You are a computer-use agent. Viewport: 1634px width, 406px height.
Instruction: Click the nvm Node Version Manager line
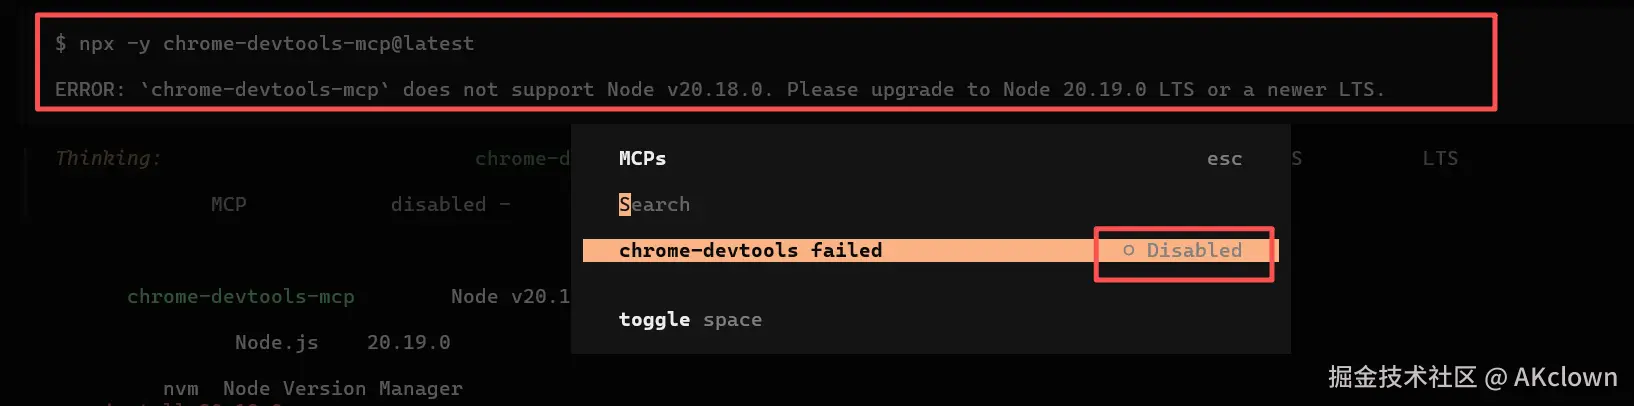point(312,389)
